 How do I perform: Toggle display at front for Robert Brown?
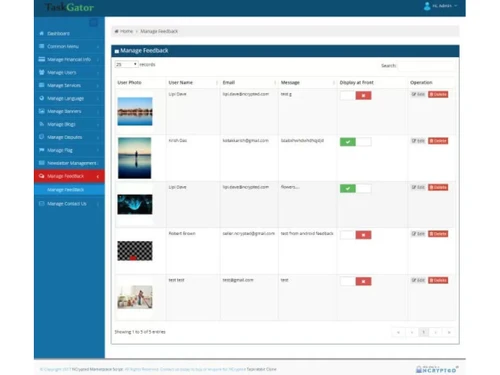355,235
